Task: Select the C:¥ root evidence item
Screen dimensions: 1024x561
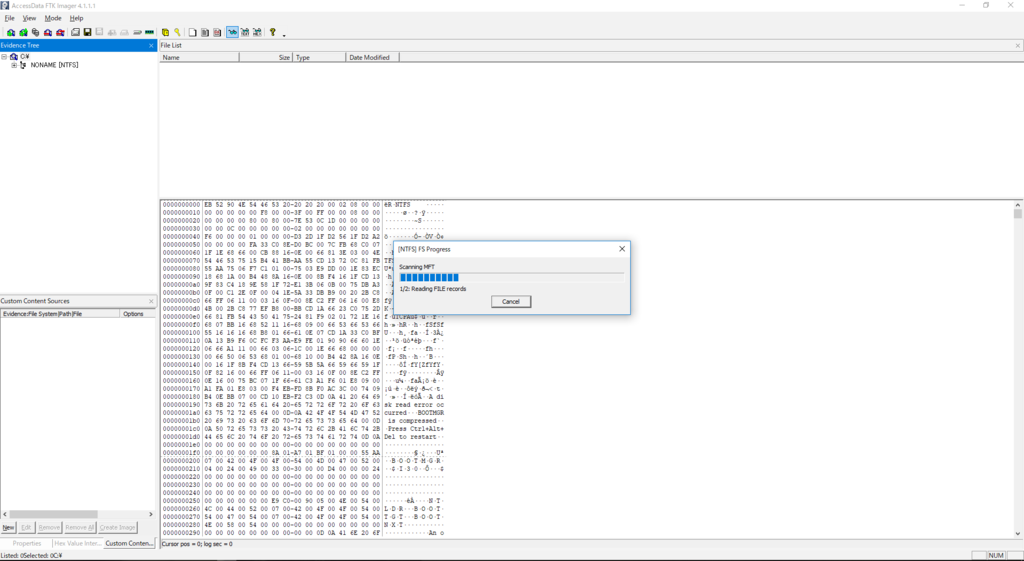Action: pos(25,57)
